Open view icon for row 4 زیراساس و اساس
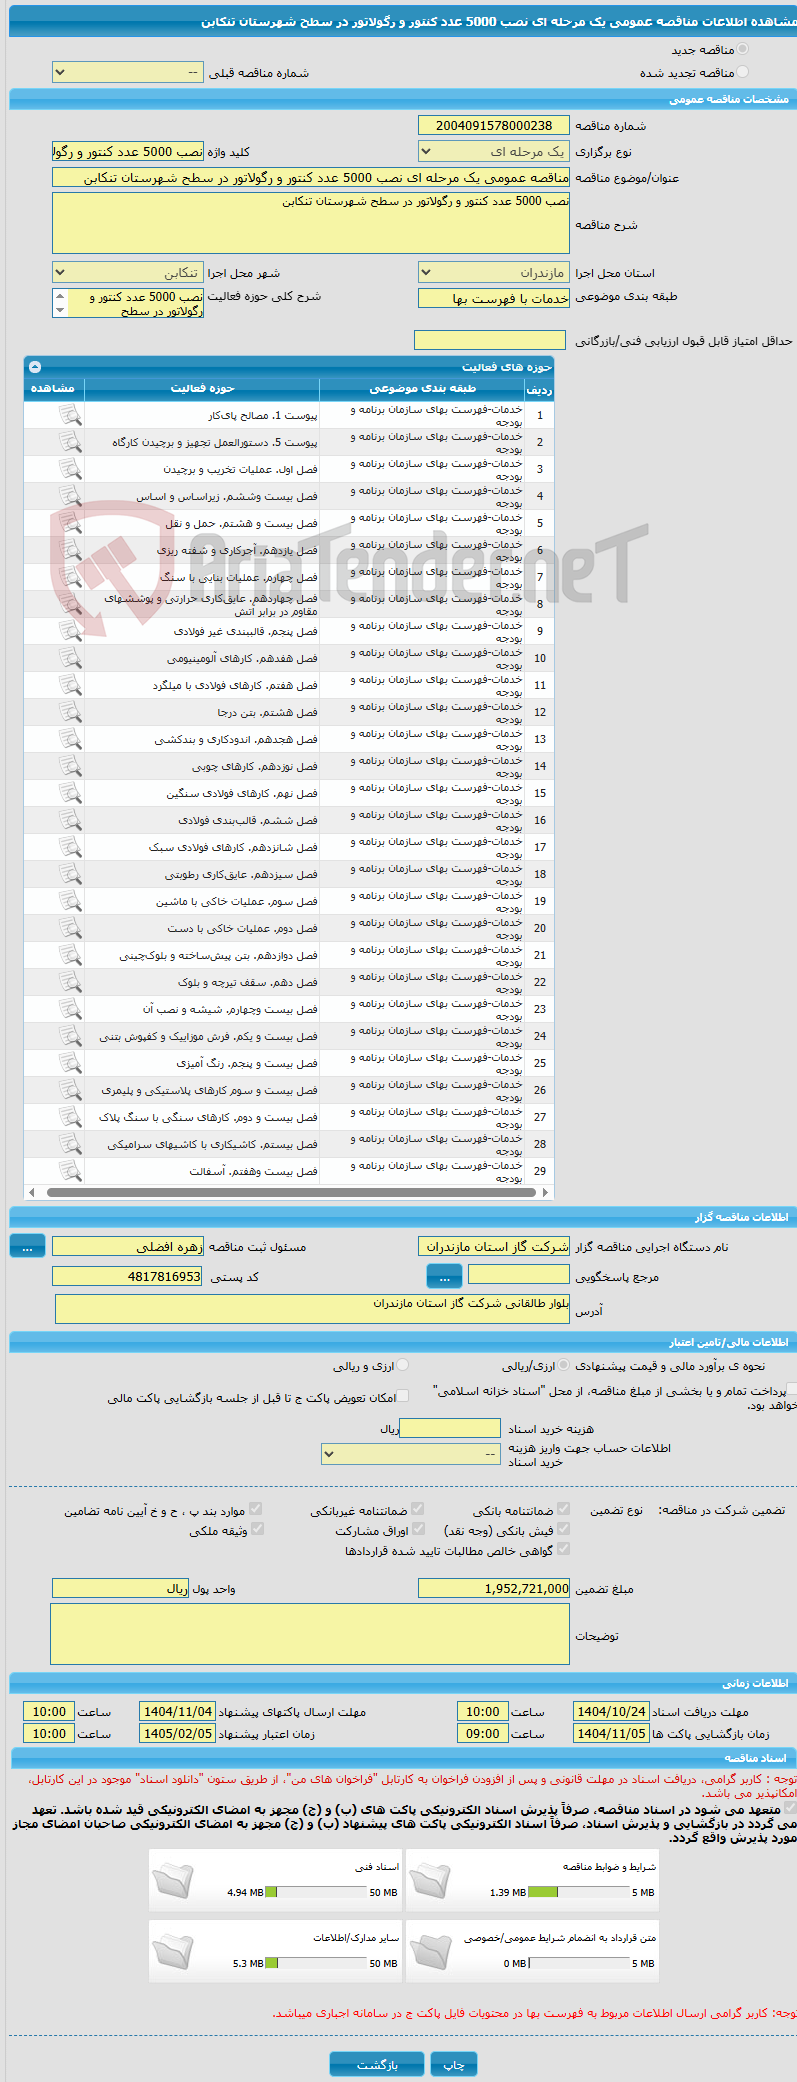This screenshot has height=2082, width=797. point(70,496)
